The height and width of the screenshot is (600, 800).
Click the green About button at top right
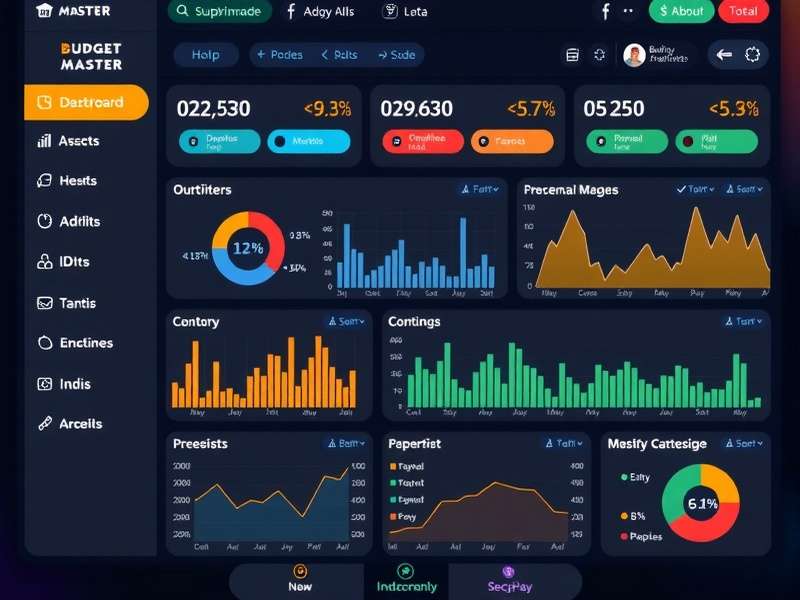tap(680, 12)
